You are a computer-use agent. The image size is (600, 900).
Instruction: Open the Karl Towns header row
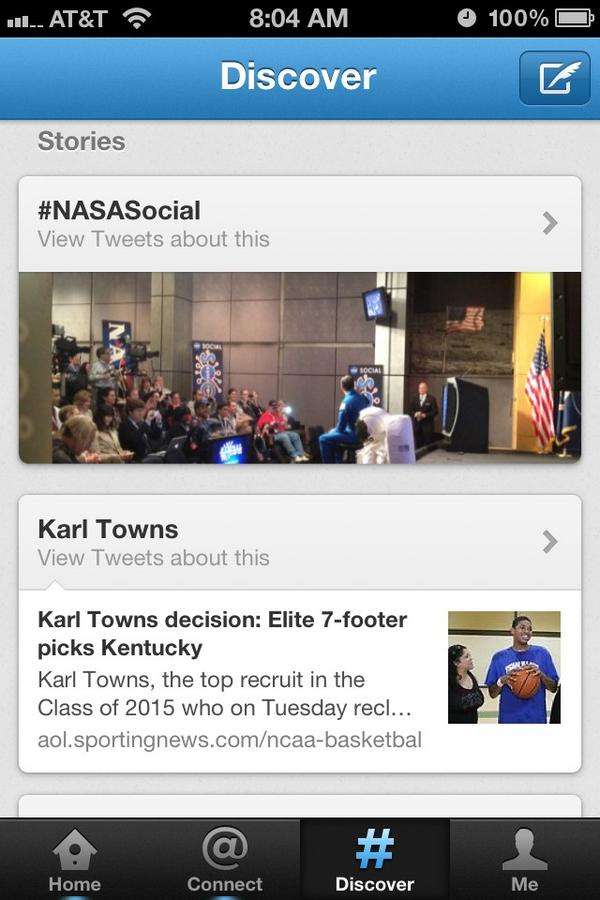(300, 542)
